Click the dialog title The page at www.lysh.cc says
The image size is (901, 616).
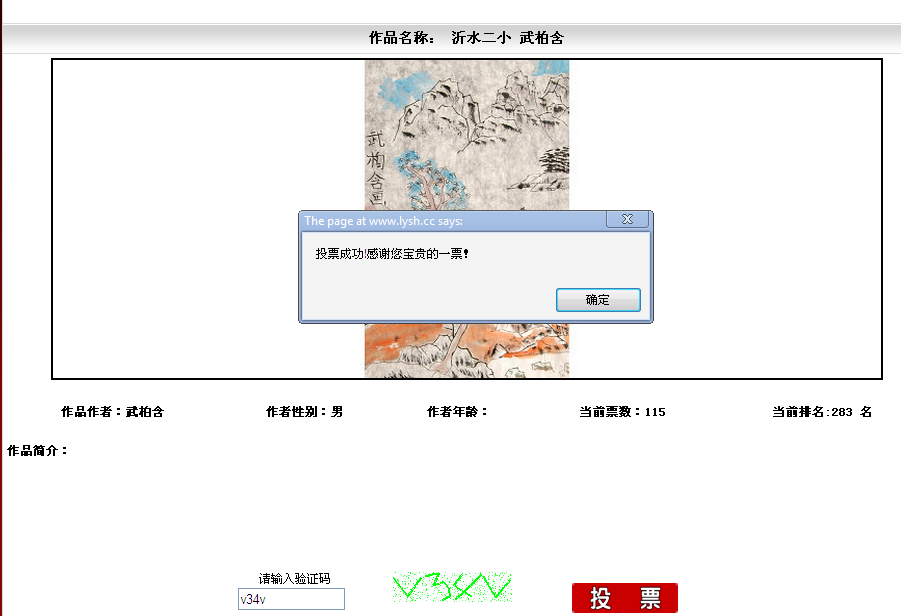click(383, 221)
